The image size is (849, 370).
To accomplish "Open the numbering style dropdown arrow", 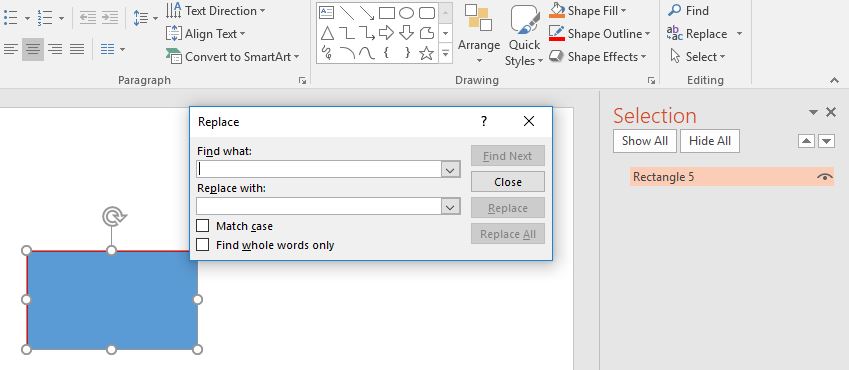I will (x=61, y=18).
